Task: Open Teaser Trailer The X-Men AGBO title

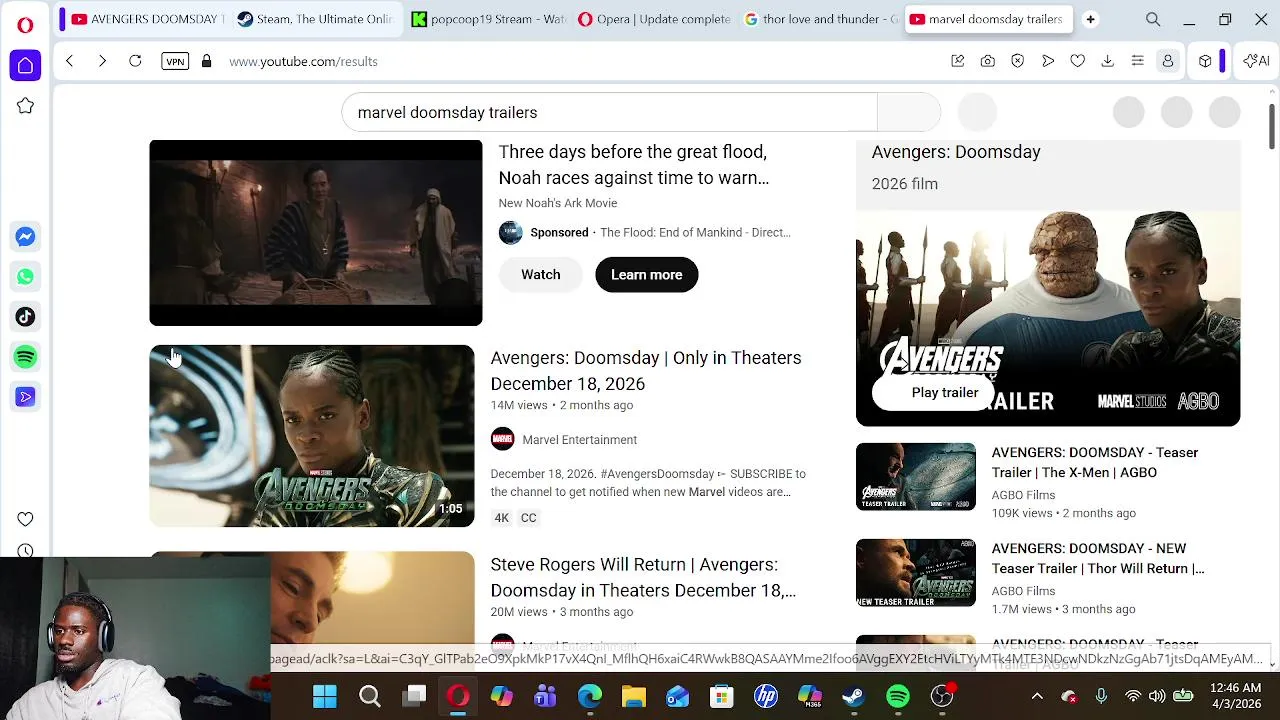Action: pyautogui.click(x=1095, y=462)
